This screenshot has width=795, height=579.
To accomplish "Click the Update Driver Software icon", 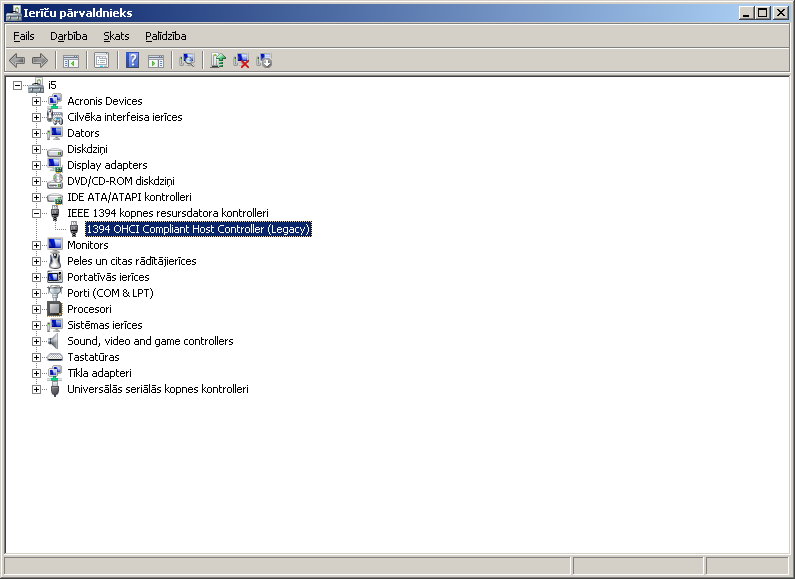I will click(218, 61).
